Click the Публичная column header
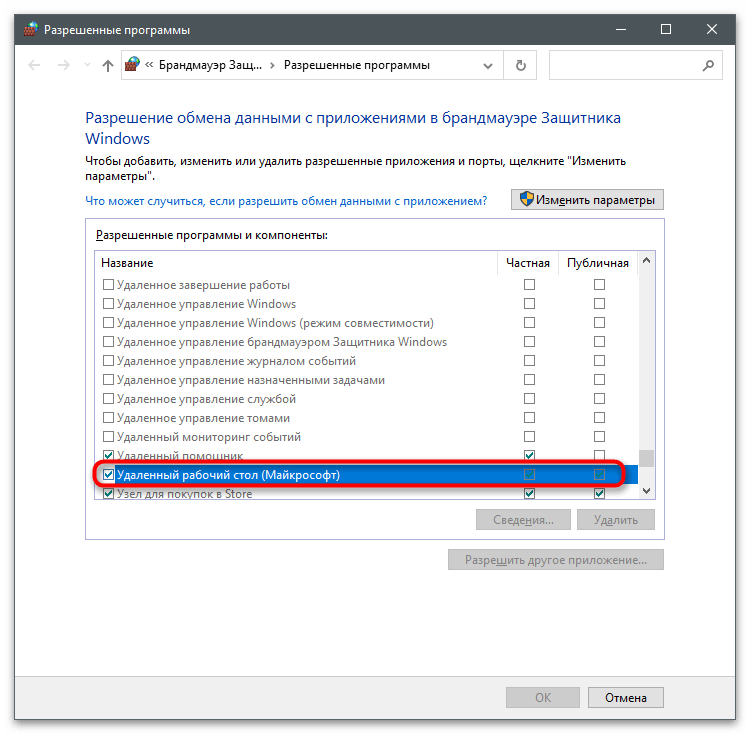Viewport: 750px width, 734px height. point(597,263)
